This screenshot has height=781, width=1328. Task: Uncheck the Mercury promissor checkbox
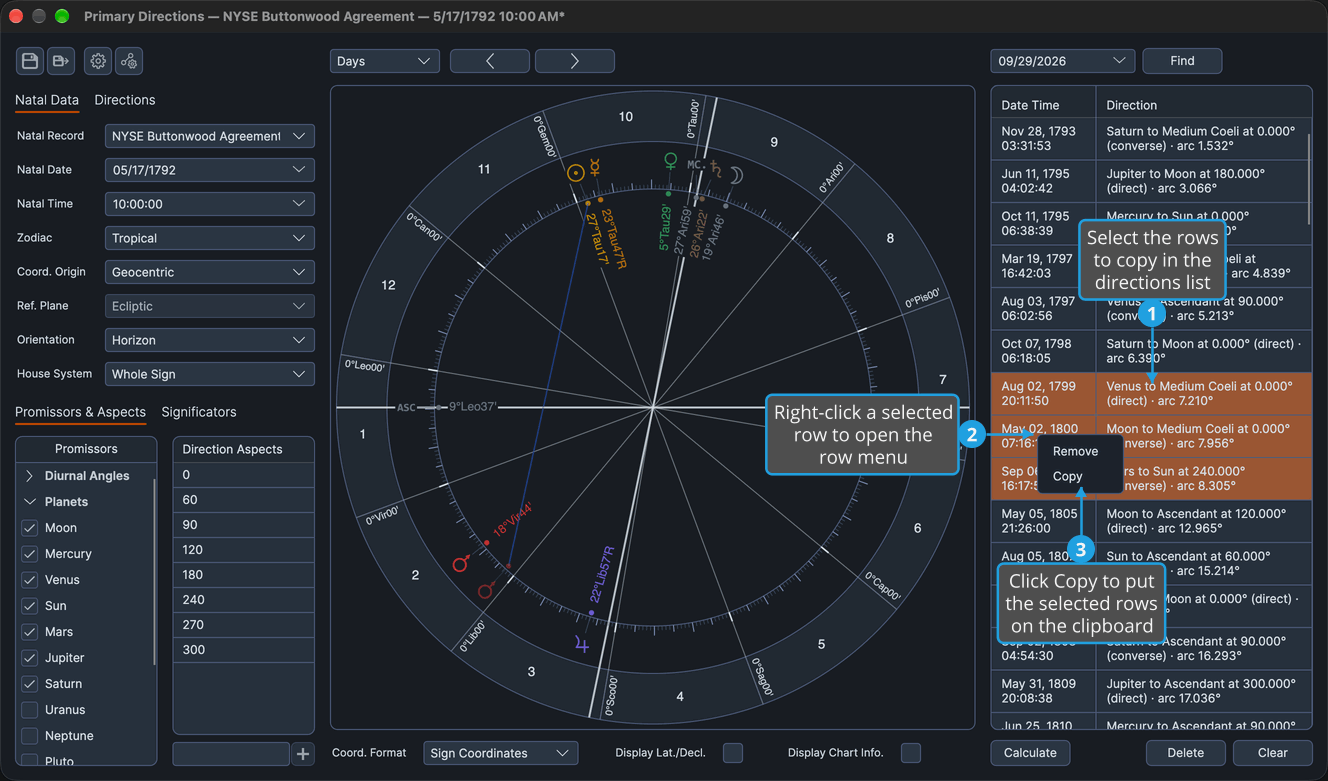point(30,554)
